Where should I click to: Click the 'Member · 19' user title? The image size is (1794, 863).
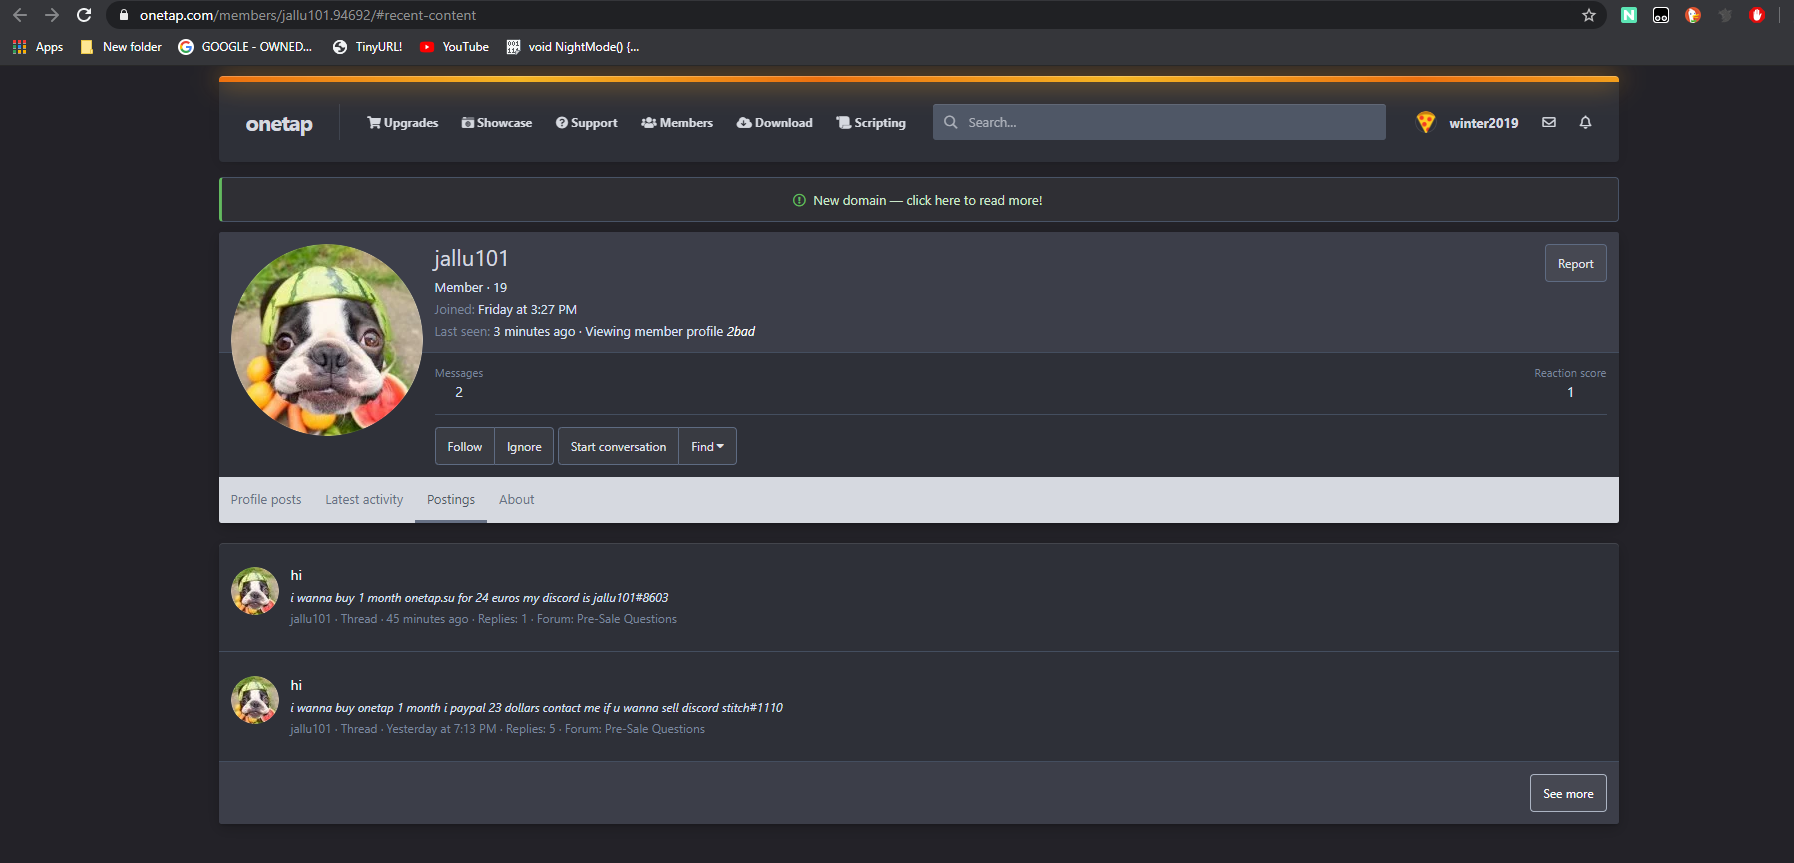[x=470, y=288]
